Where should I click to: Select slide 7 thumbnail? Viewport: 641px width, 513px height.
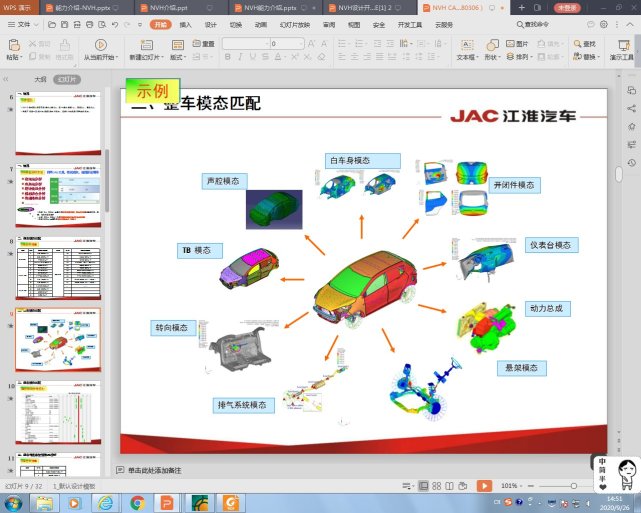(58, 195)
